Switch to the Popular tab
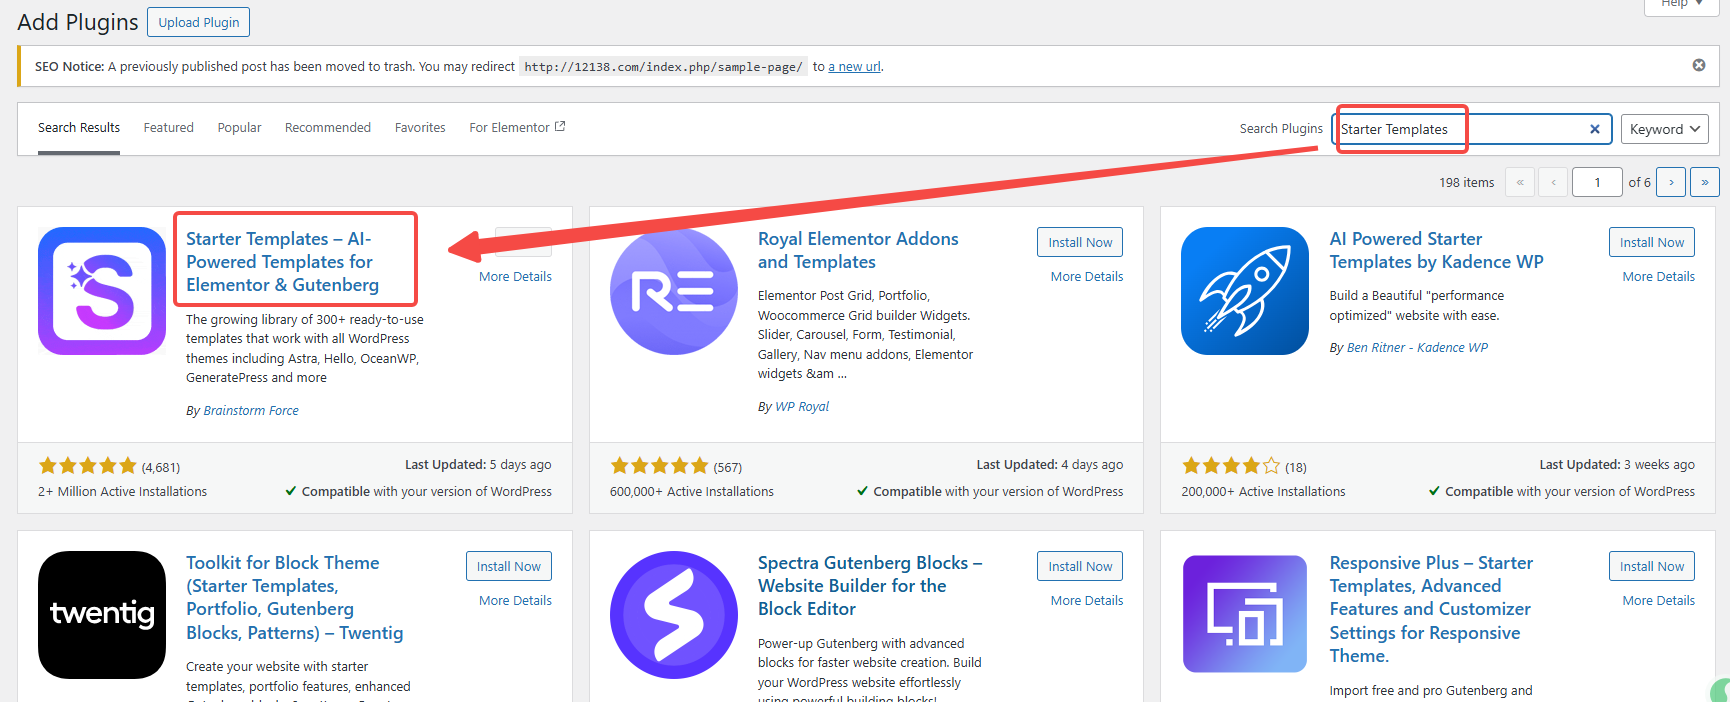The image size is (1730, 702). [x=239, y=128]
